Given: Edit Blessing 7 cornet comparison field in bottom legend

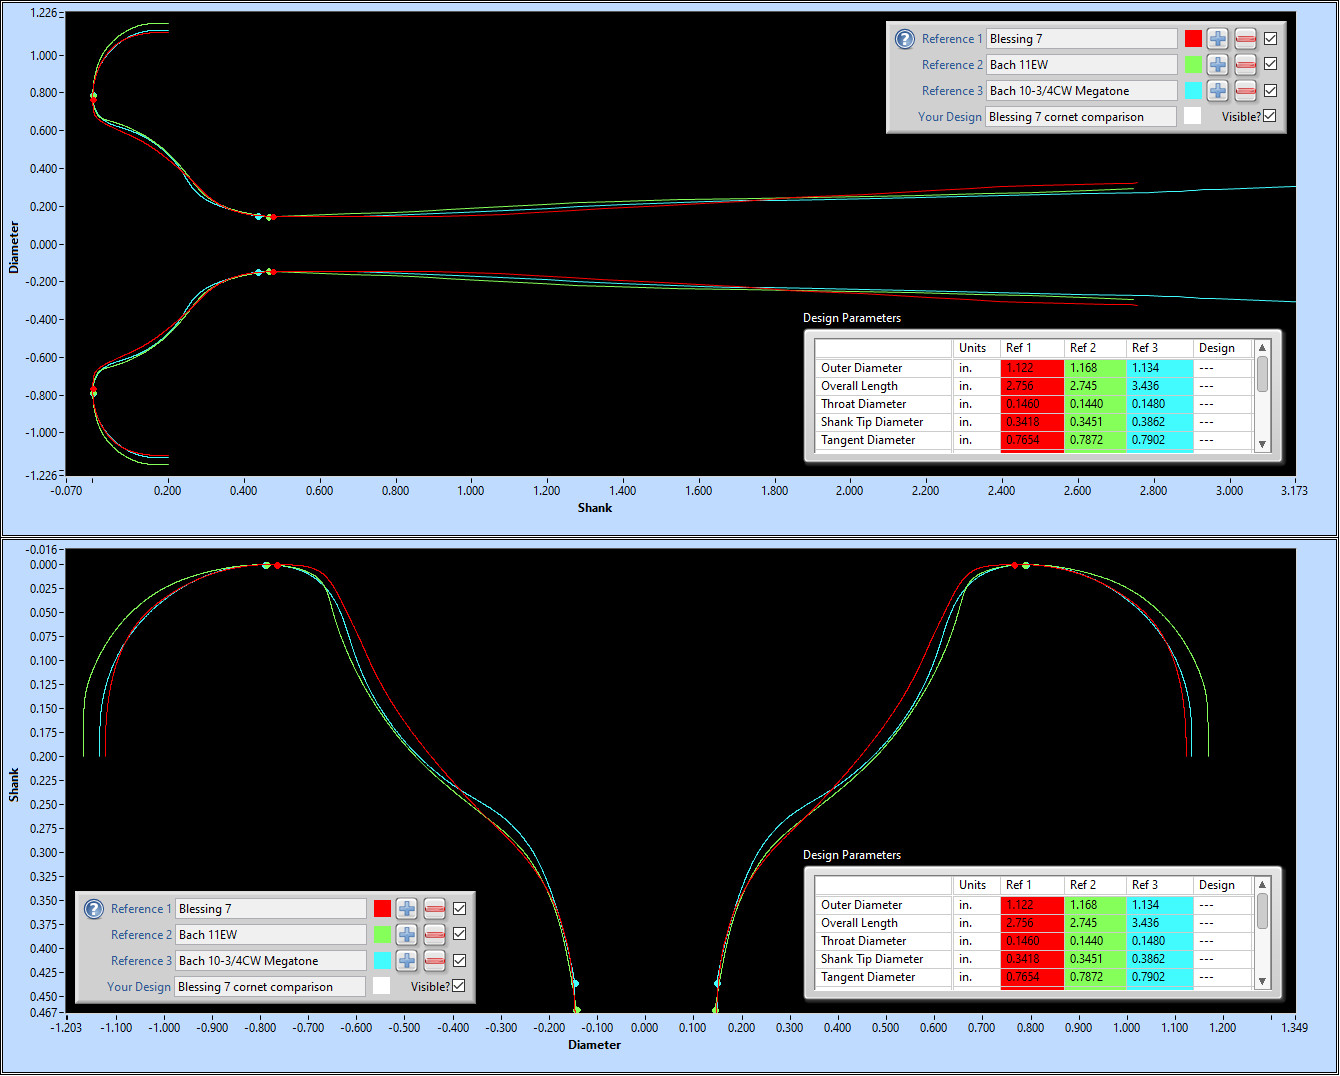Looking at the screenshot, I should click(270, 987).
